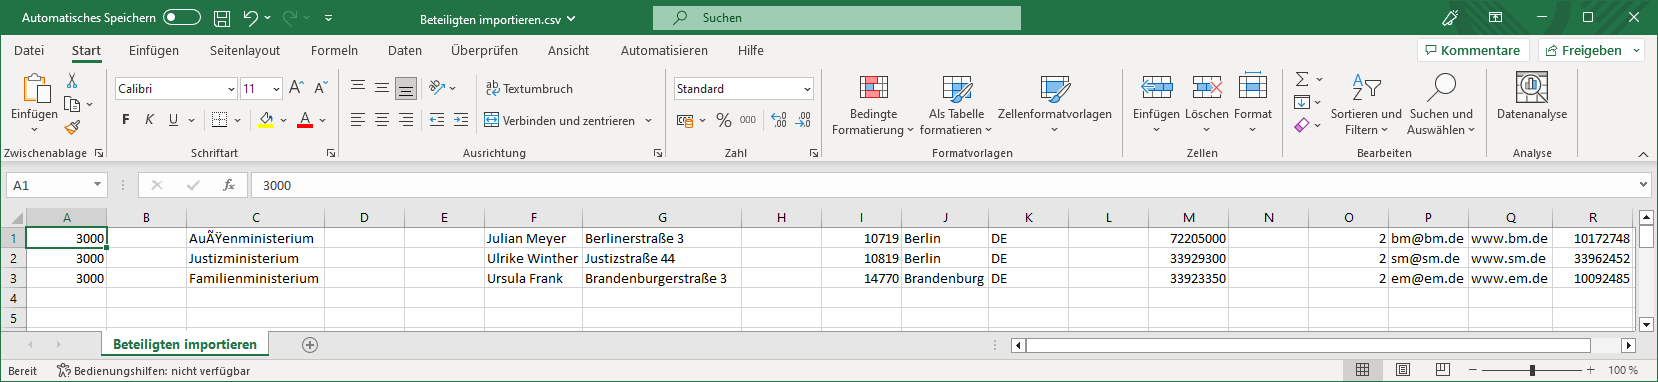The image size is (1658, 382).
Task: Open the Daten tab
Action: click(405, 50)
